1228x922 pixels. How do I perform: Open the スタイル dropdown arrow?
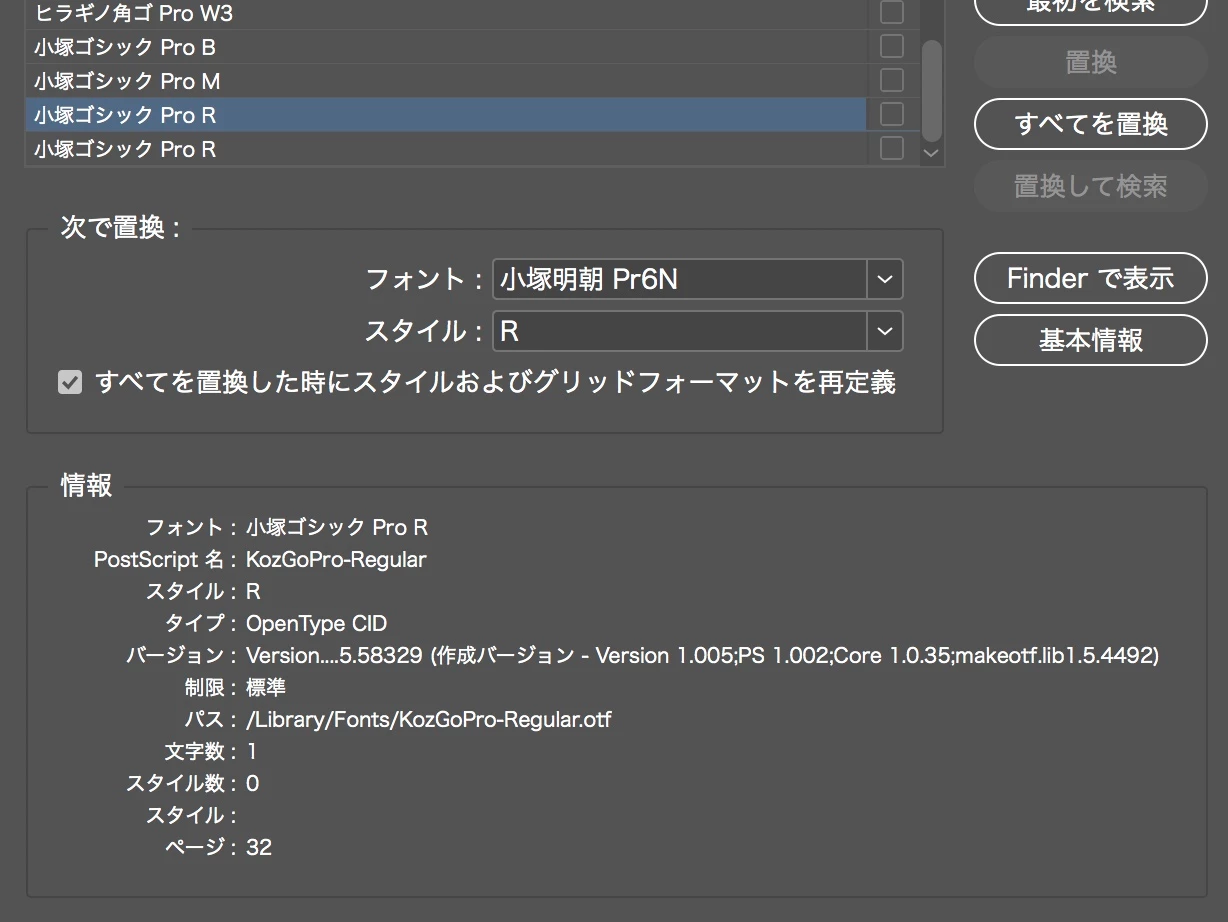884,331
